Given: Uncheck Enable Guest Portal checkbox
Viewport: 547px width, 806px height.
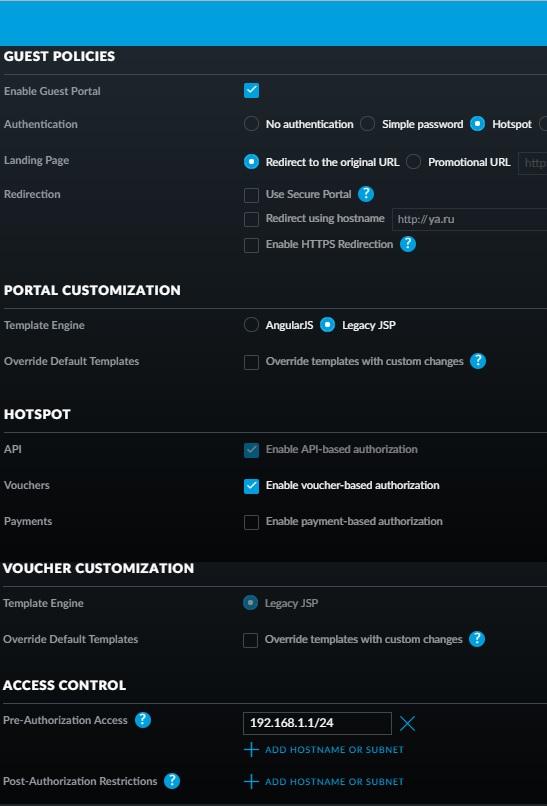Looking at the screenshot, I should tap(251, 91).
